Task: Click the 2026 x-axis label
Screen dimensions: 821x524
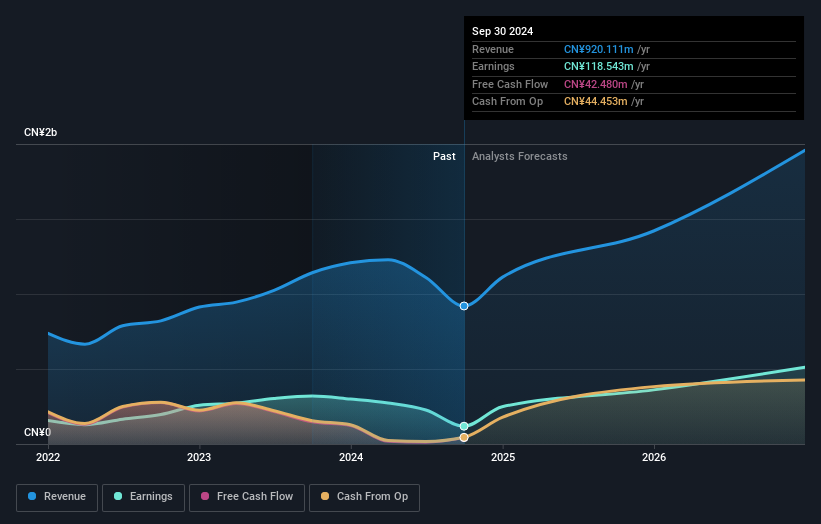Action: 654,457
